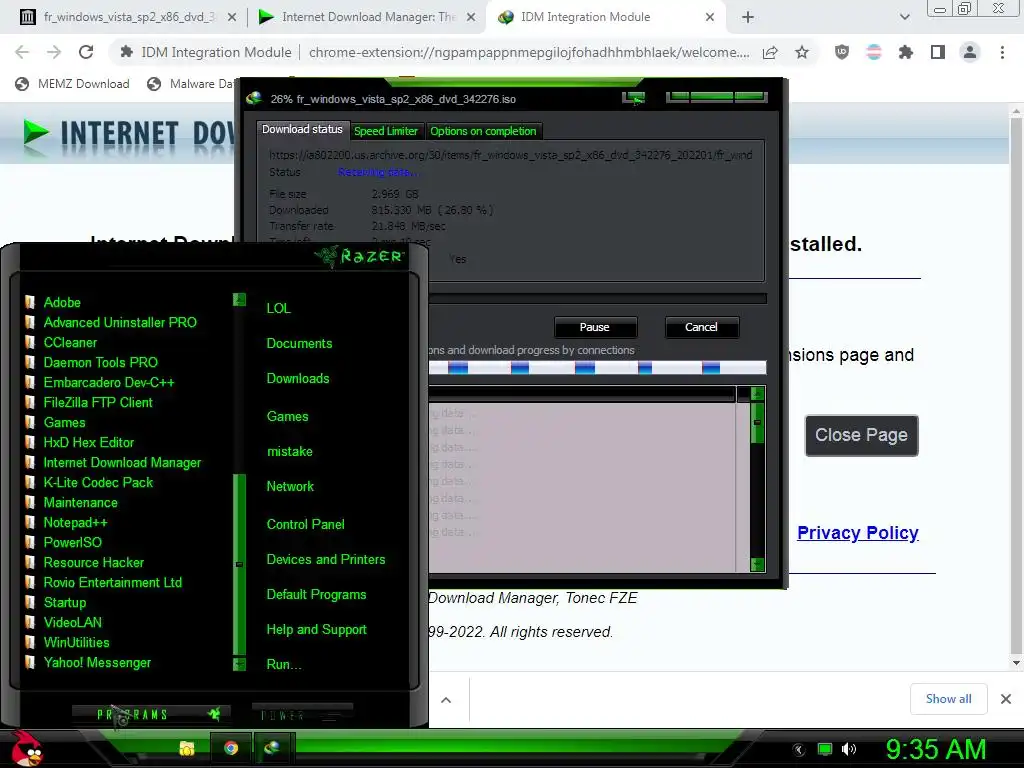Open Chrome three-dot menu
Screen dimensions: 1024x768
pyautogui.click(x=1002, y=52)
